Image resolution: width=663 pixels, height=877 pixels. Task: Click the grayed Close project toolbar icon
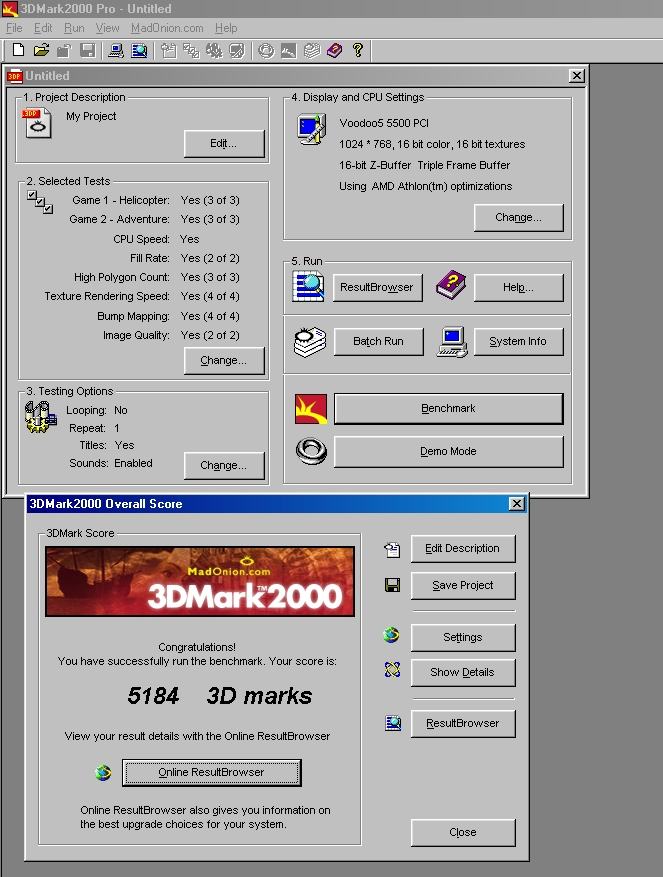click(64, 50)
